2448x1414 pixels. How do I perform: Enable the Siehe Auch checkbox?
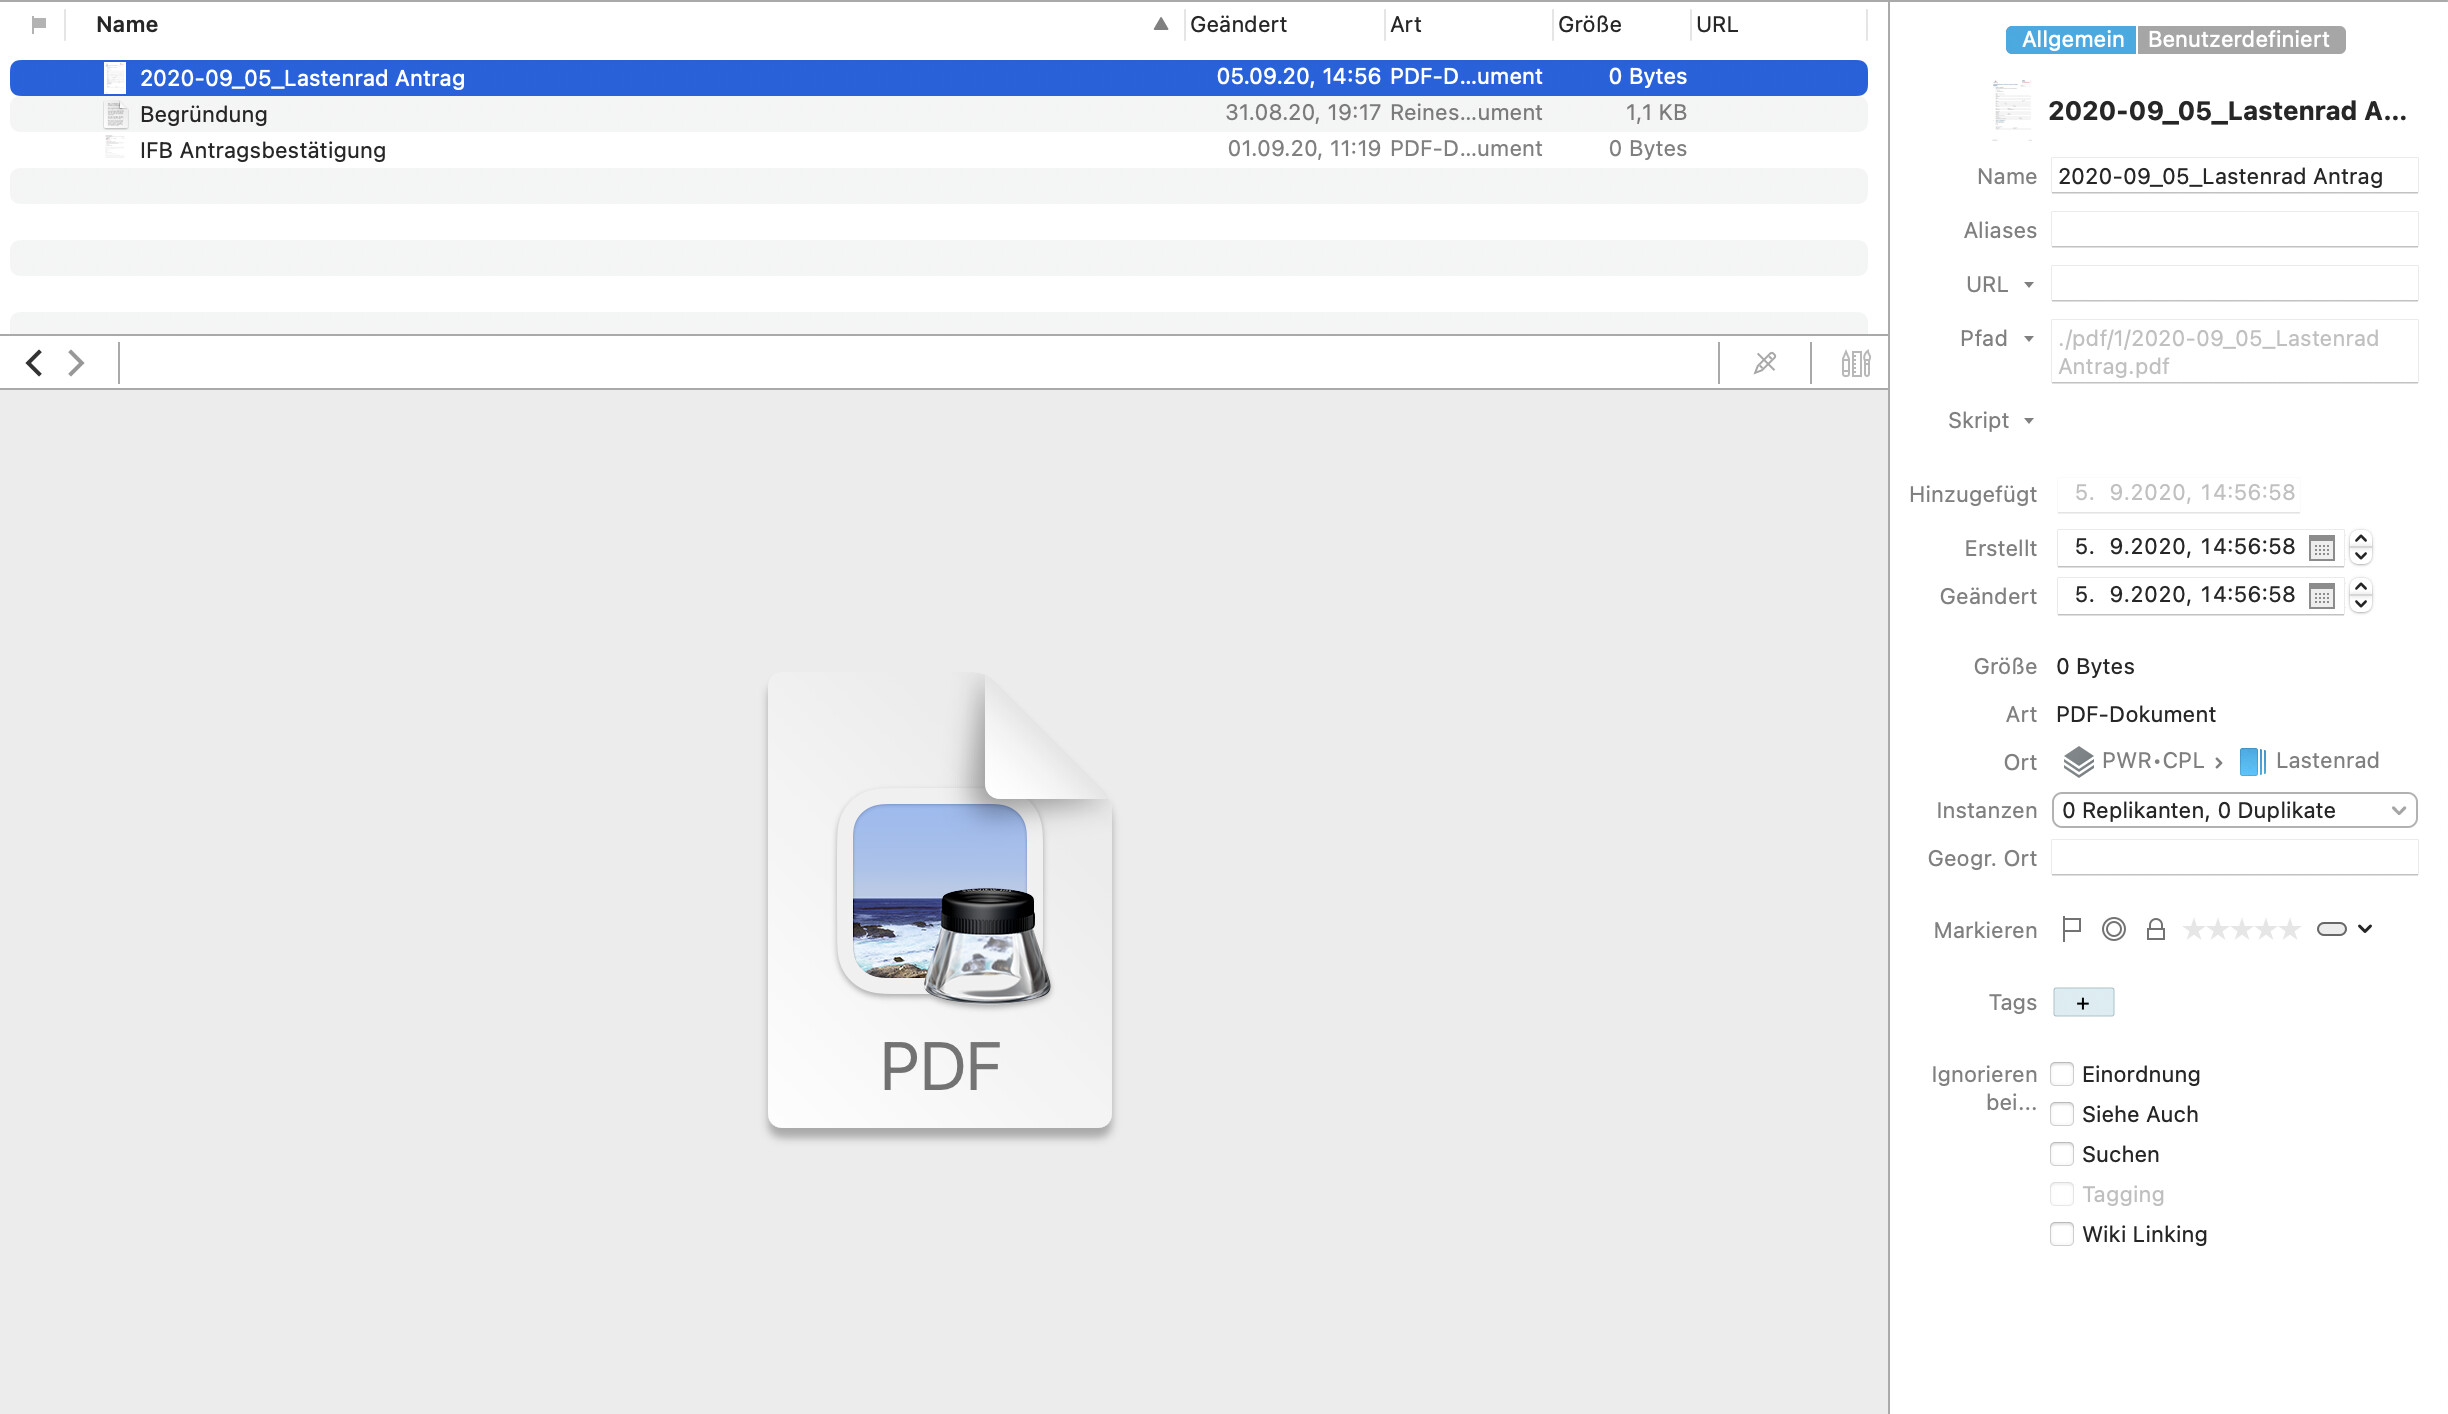click(2062, 1114)
